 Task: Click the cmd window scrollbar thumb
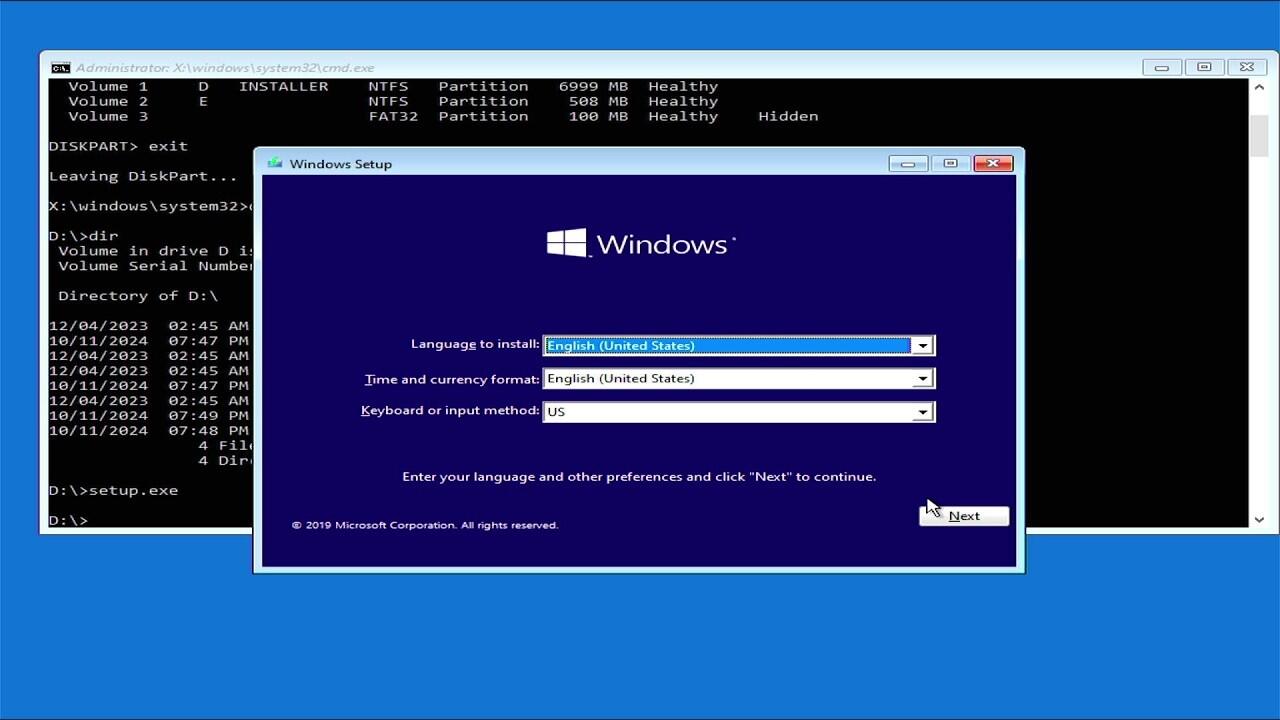[x=1259, y=136]
